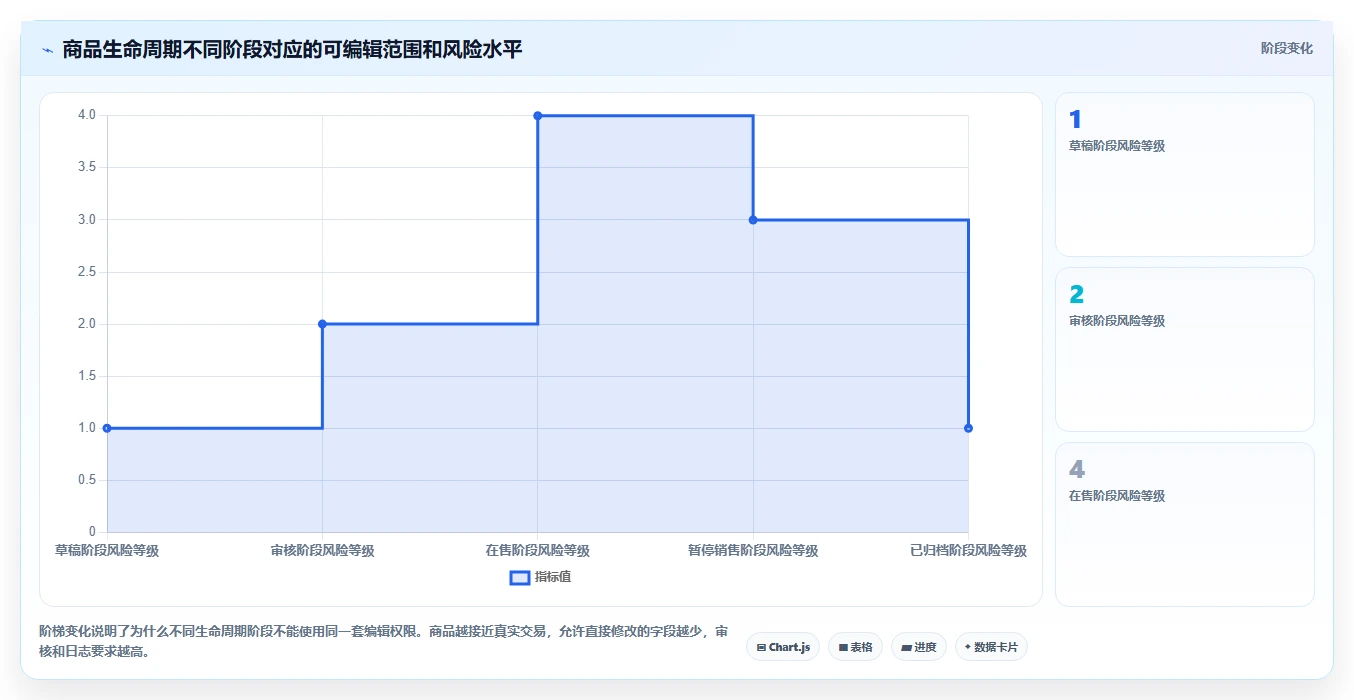Open the card showing value 2 审核阶段风险等级
This screenshot has width=1354, height=700.
1184,349
